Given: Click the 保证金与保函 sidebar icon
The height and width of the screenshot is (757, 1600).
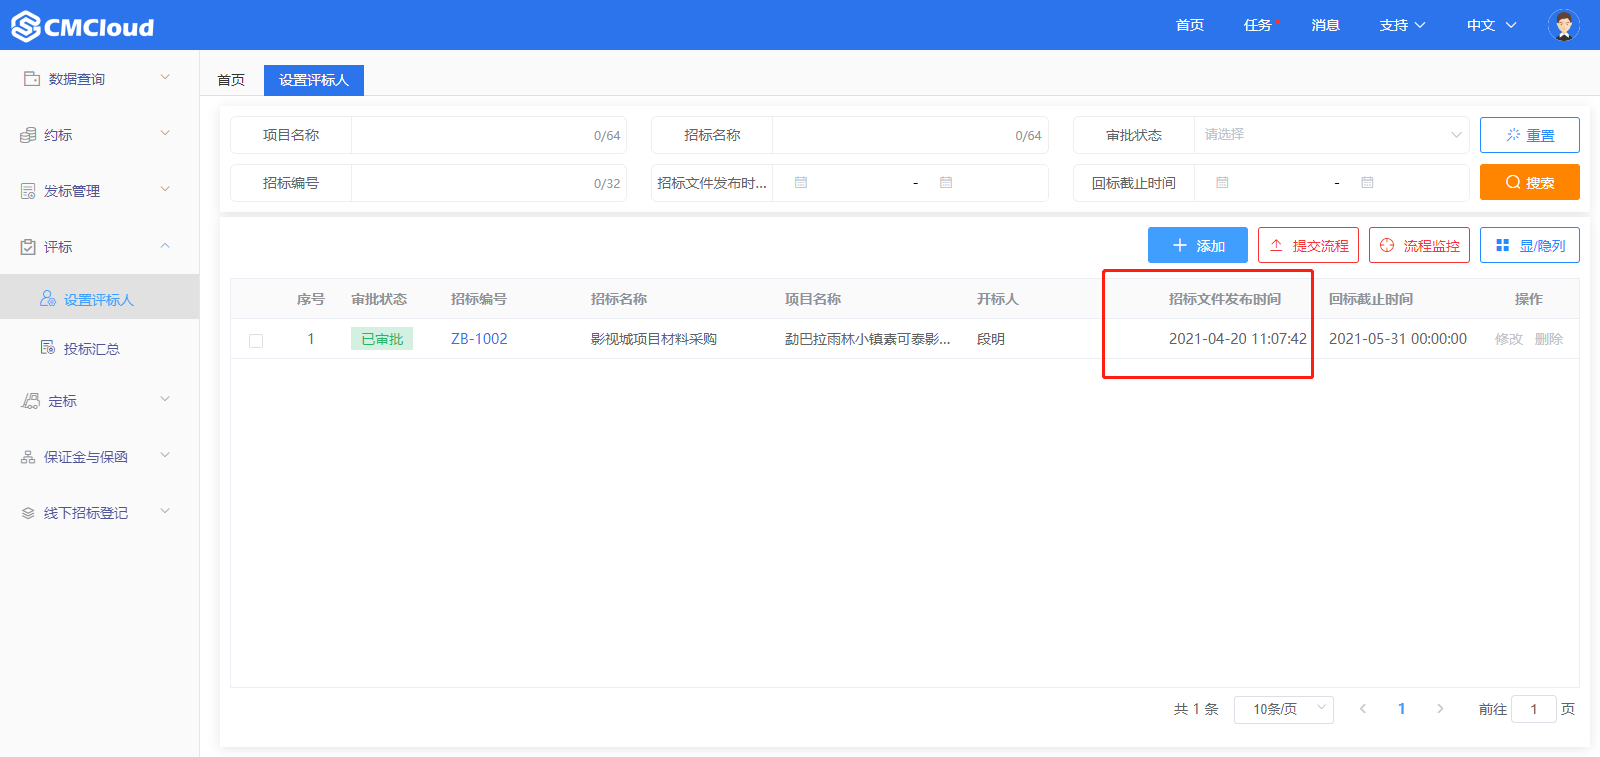Looking at the screenshot, I should click(x=28, y=457).
